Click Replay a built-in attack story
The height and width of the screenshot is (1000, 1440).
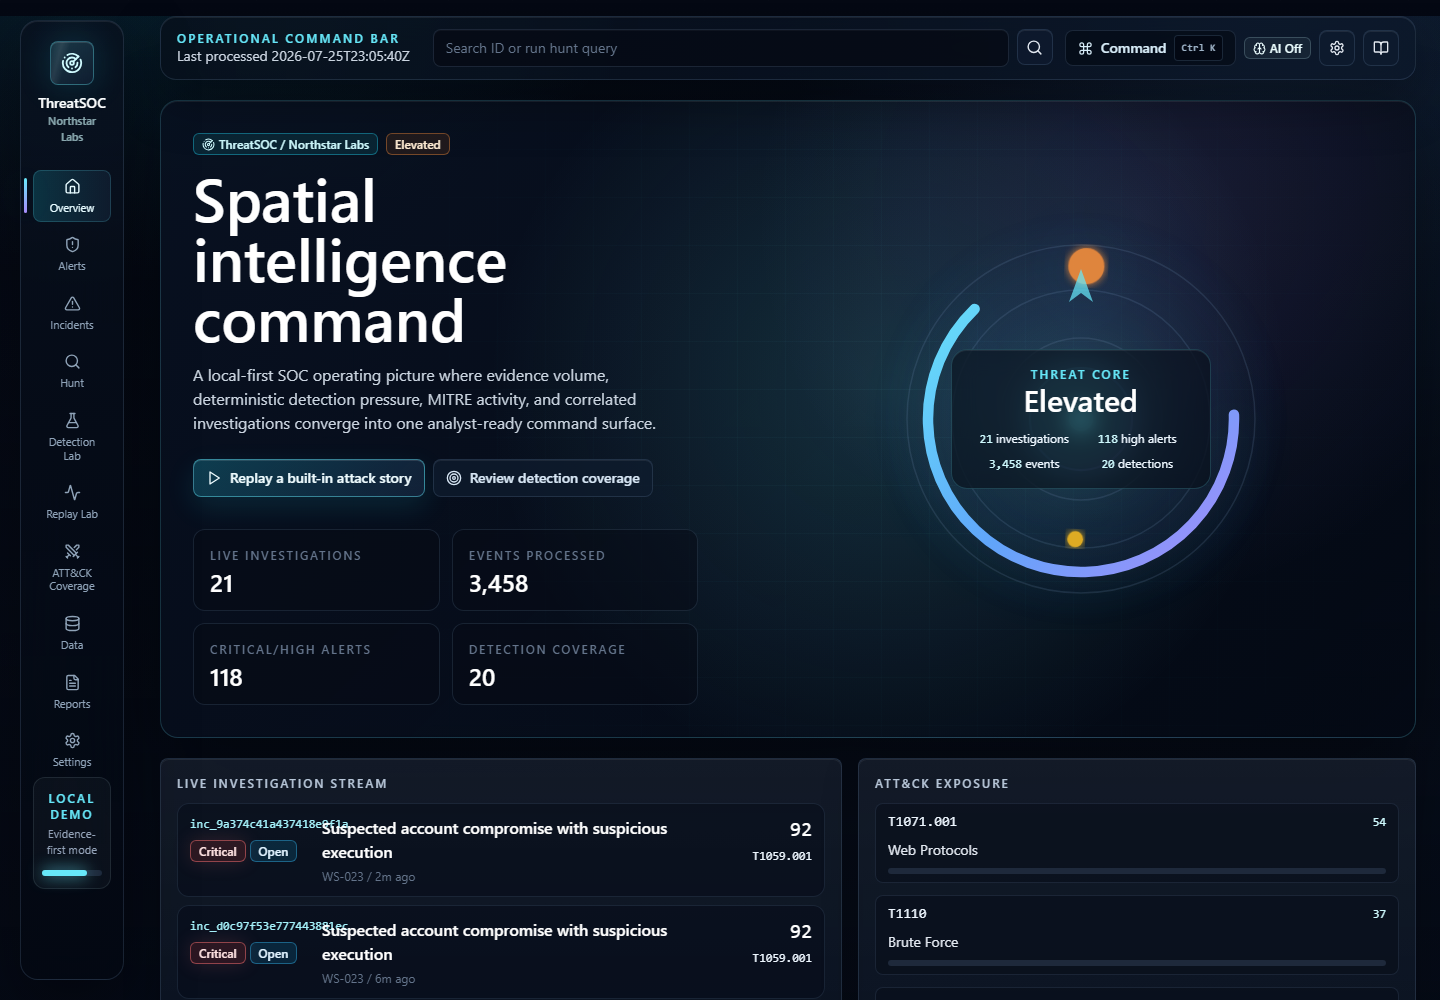[309, 478]
